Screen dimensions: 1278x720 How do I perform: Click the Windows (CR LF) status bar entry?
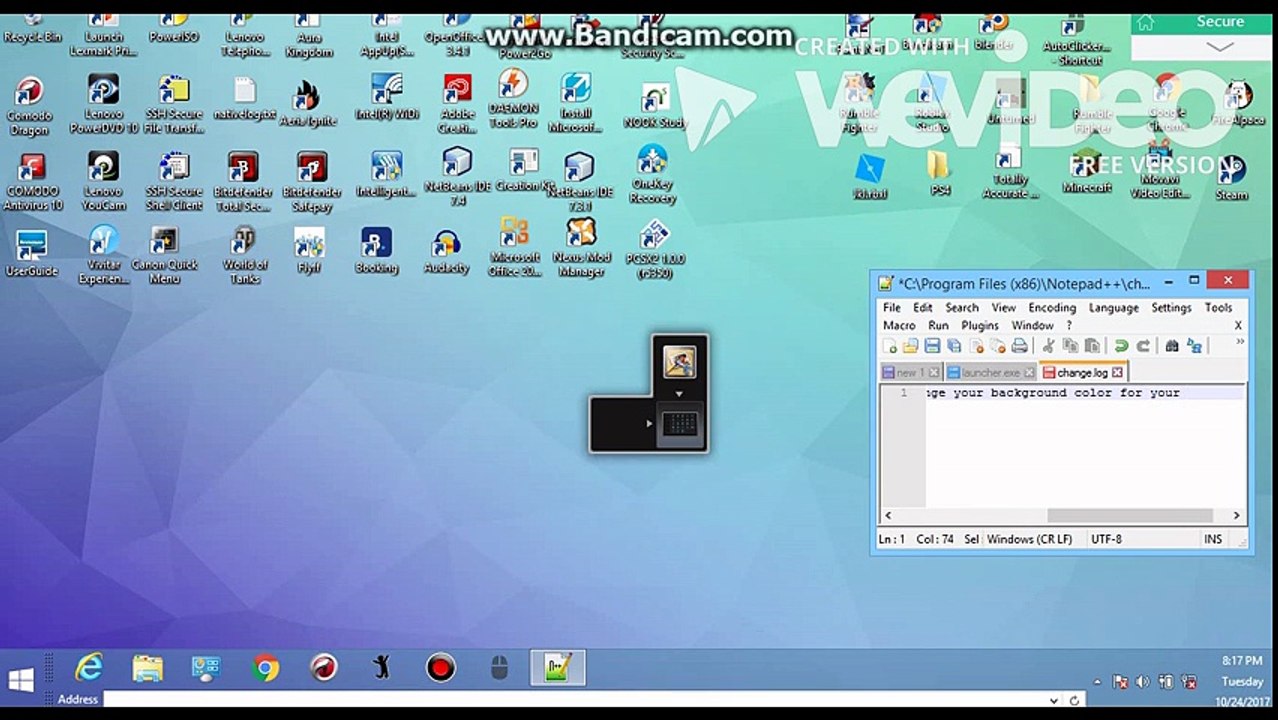coord(1029,539)
